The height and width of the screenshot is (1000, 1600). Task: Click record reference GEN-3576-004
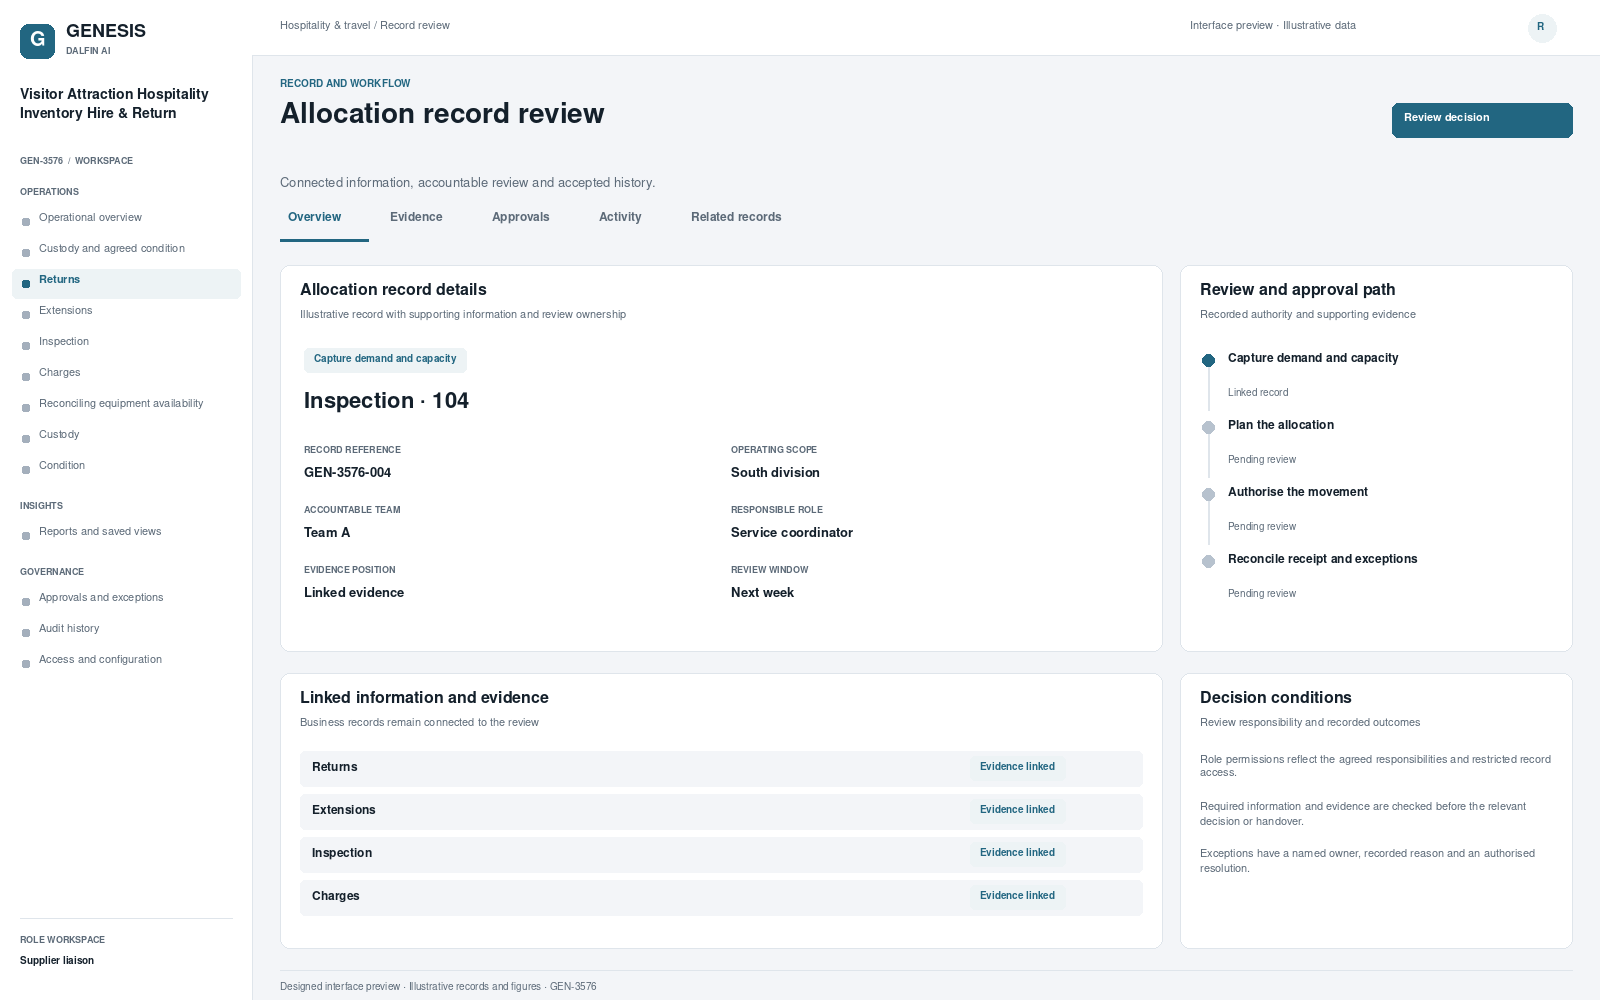tap(347, 473)
